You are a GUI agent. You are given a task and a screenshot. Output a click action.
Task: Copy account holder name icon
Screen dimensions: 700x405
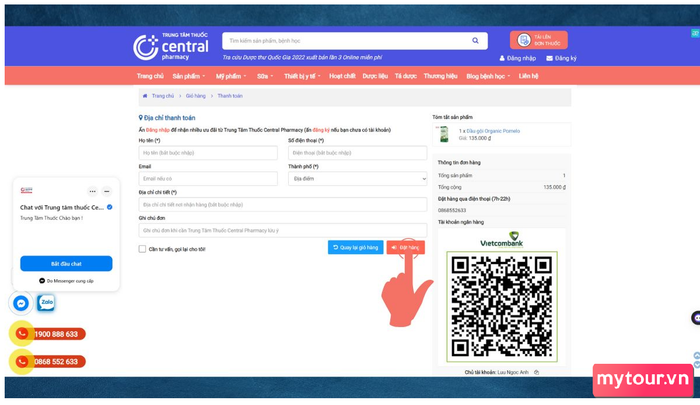pos(536,372)
